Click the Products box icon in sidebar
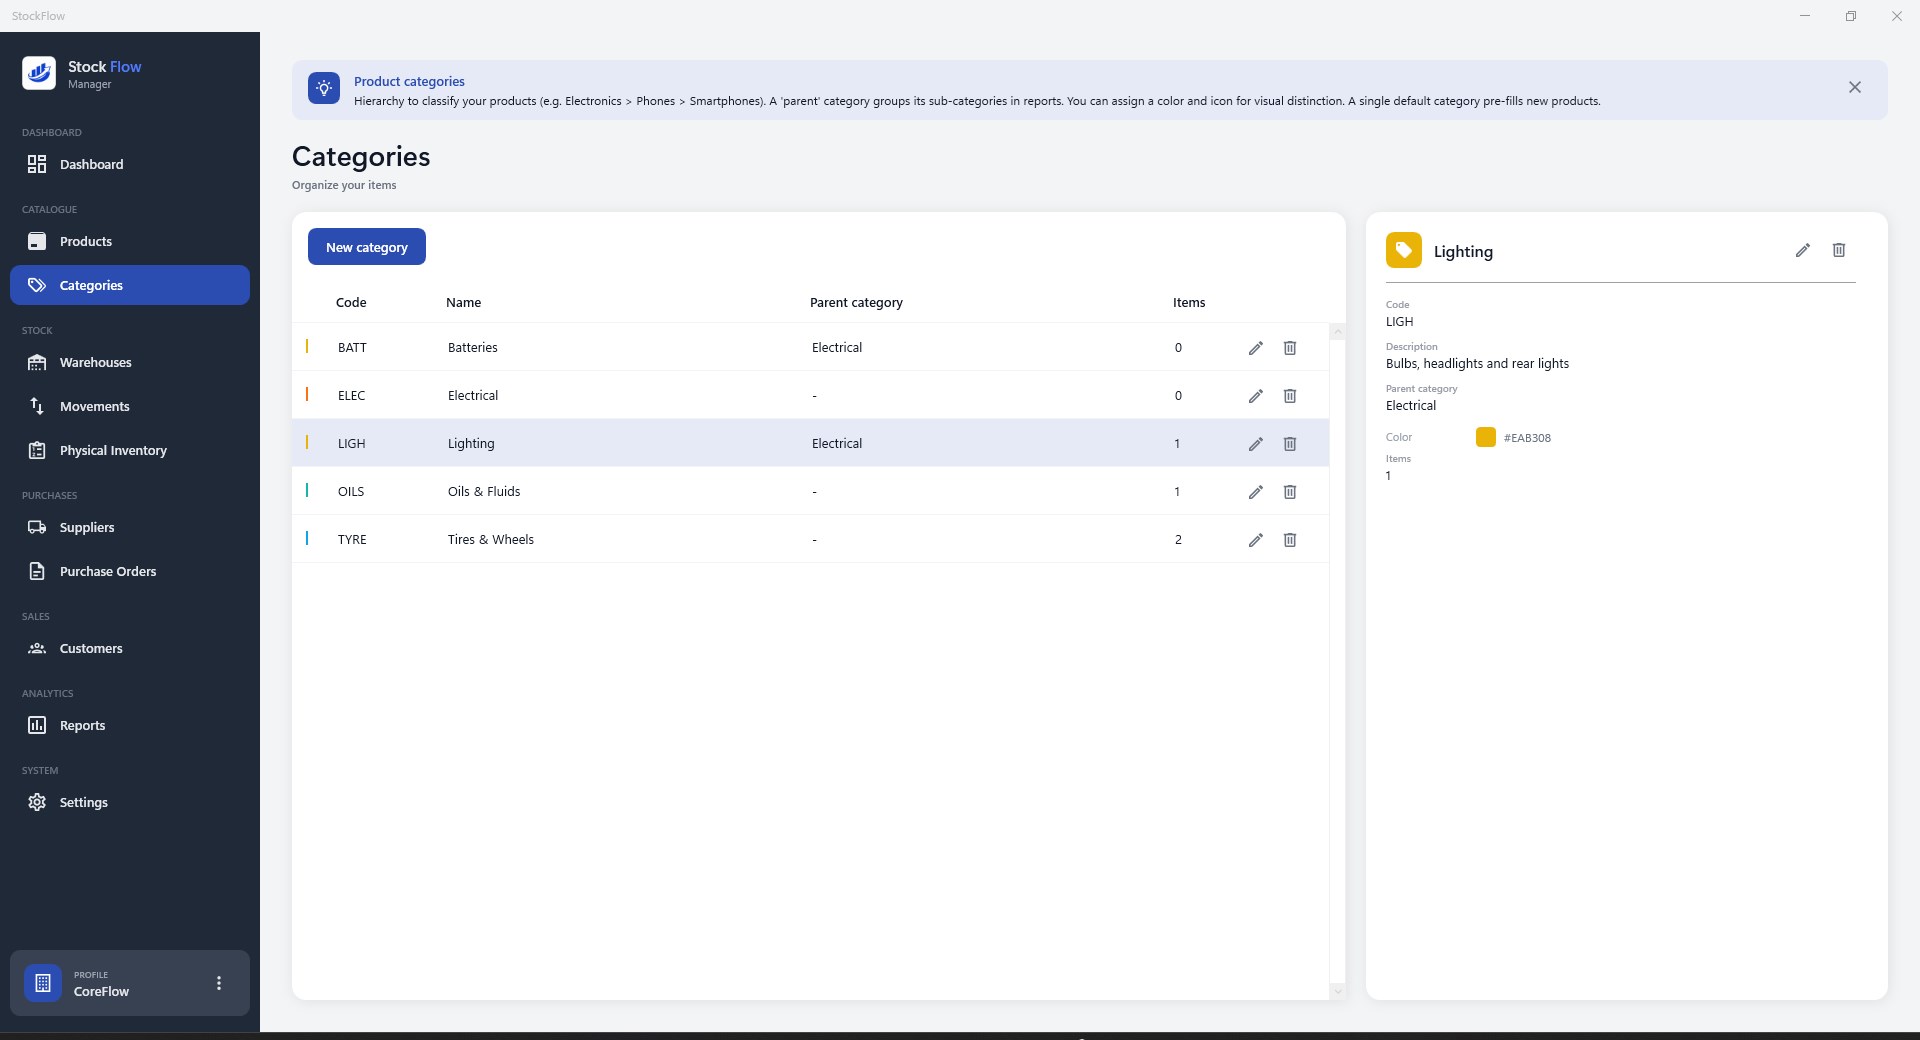1920x1040 pixels. [37, 241]
